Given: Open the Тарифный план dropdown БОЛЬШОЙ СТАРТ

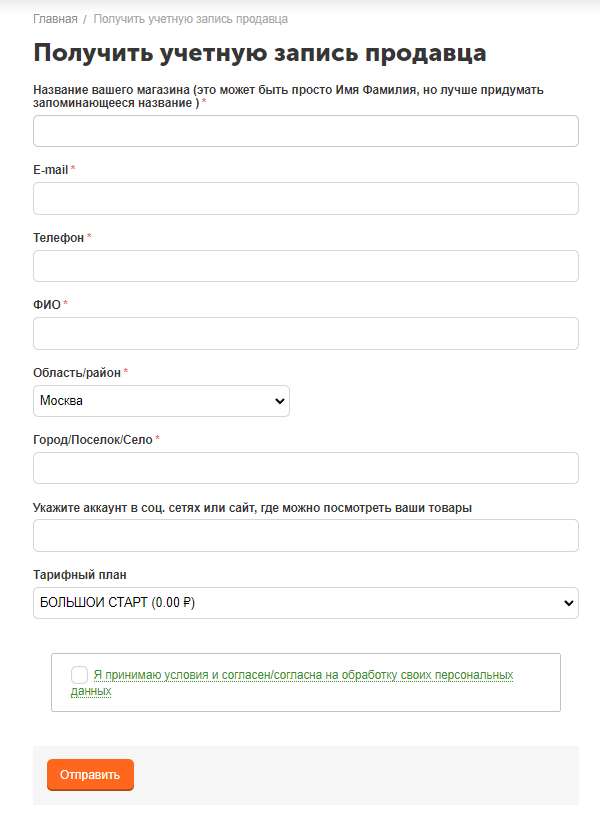Looking at the screenshot, I should coord(306,603).
